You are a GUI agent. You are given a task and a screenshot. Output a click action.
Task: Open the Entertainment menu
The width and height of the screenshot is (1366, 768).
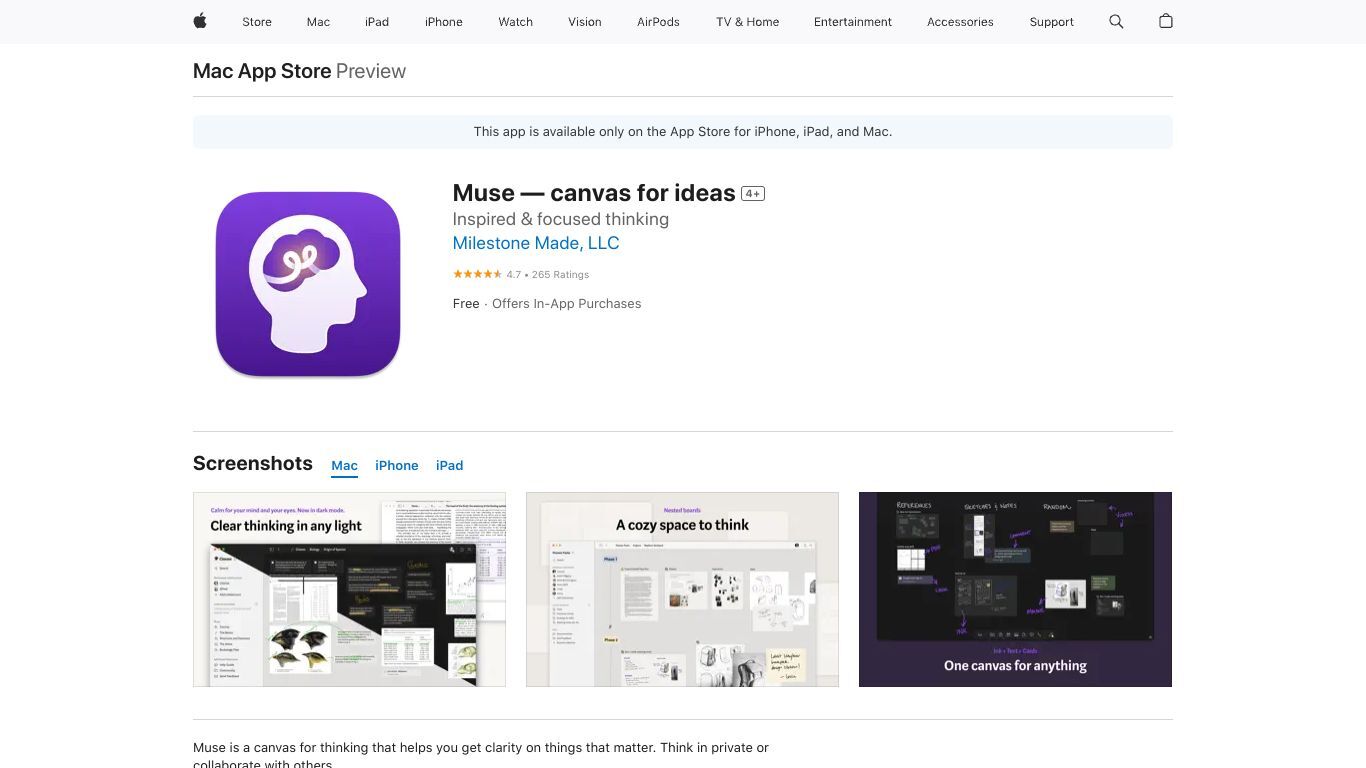(x=853, y=22)
